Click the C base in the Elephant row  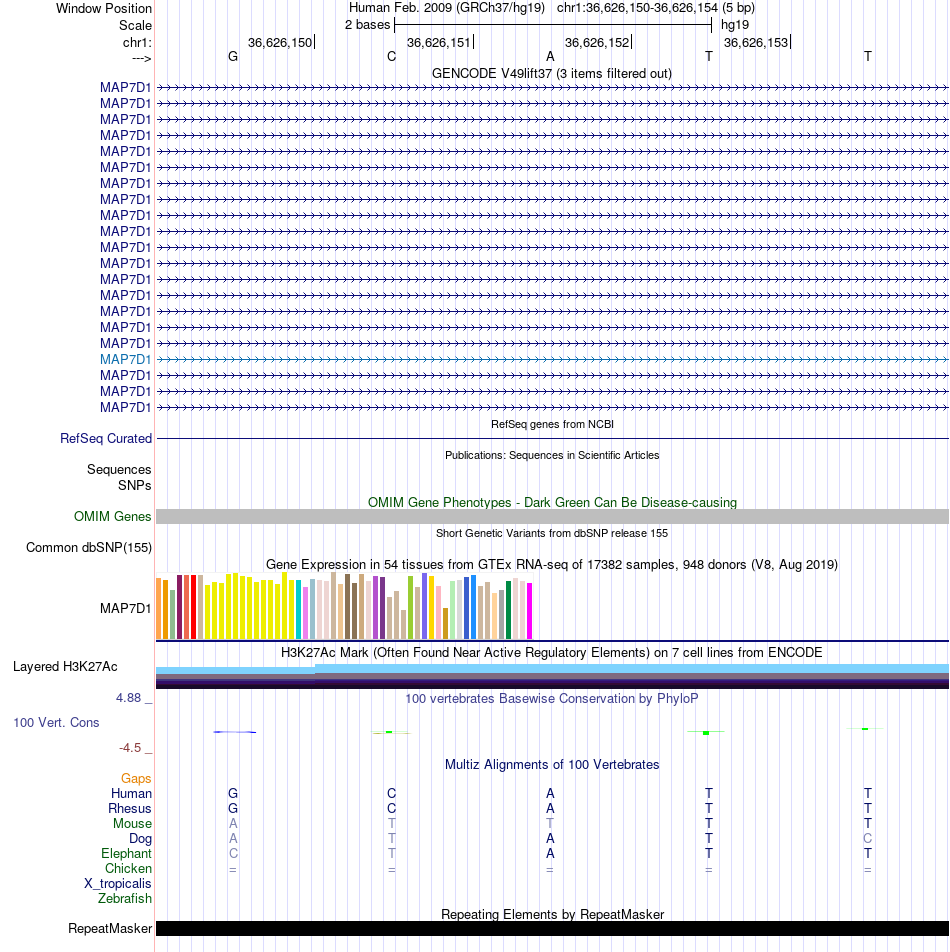(x=232, y=854)
